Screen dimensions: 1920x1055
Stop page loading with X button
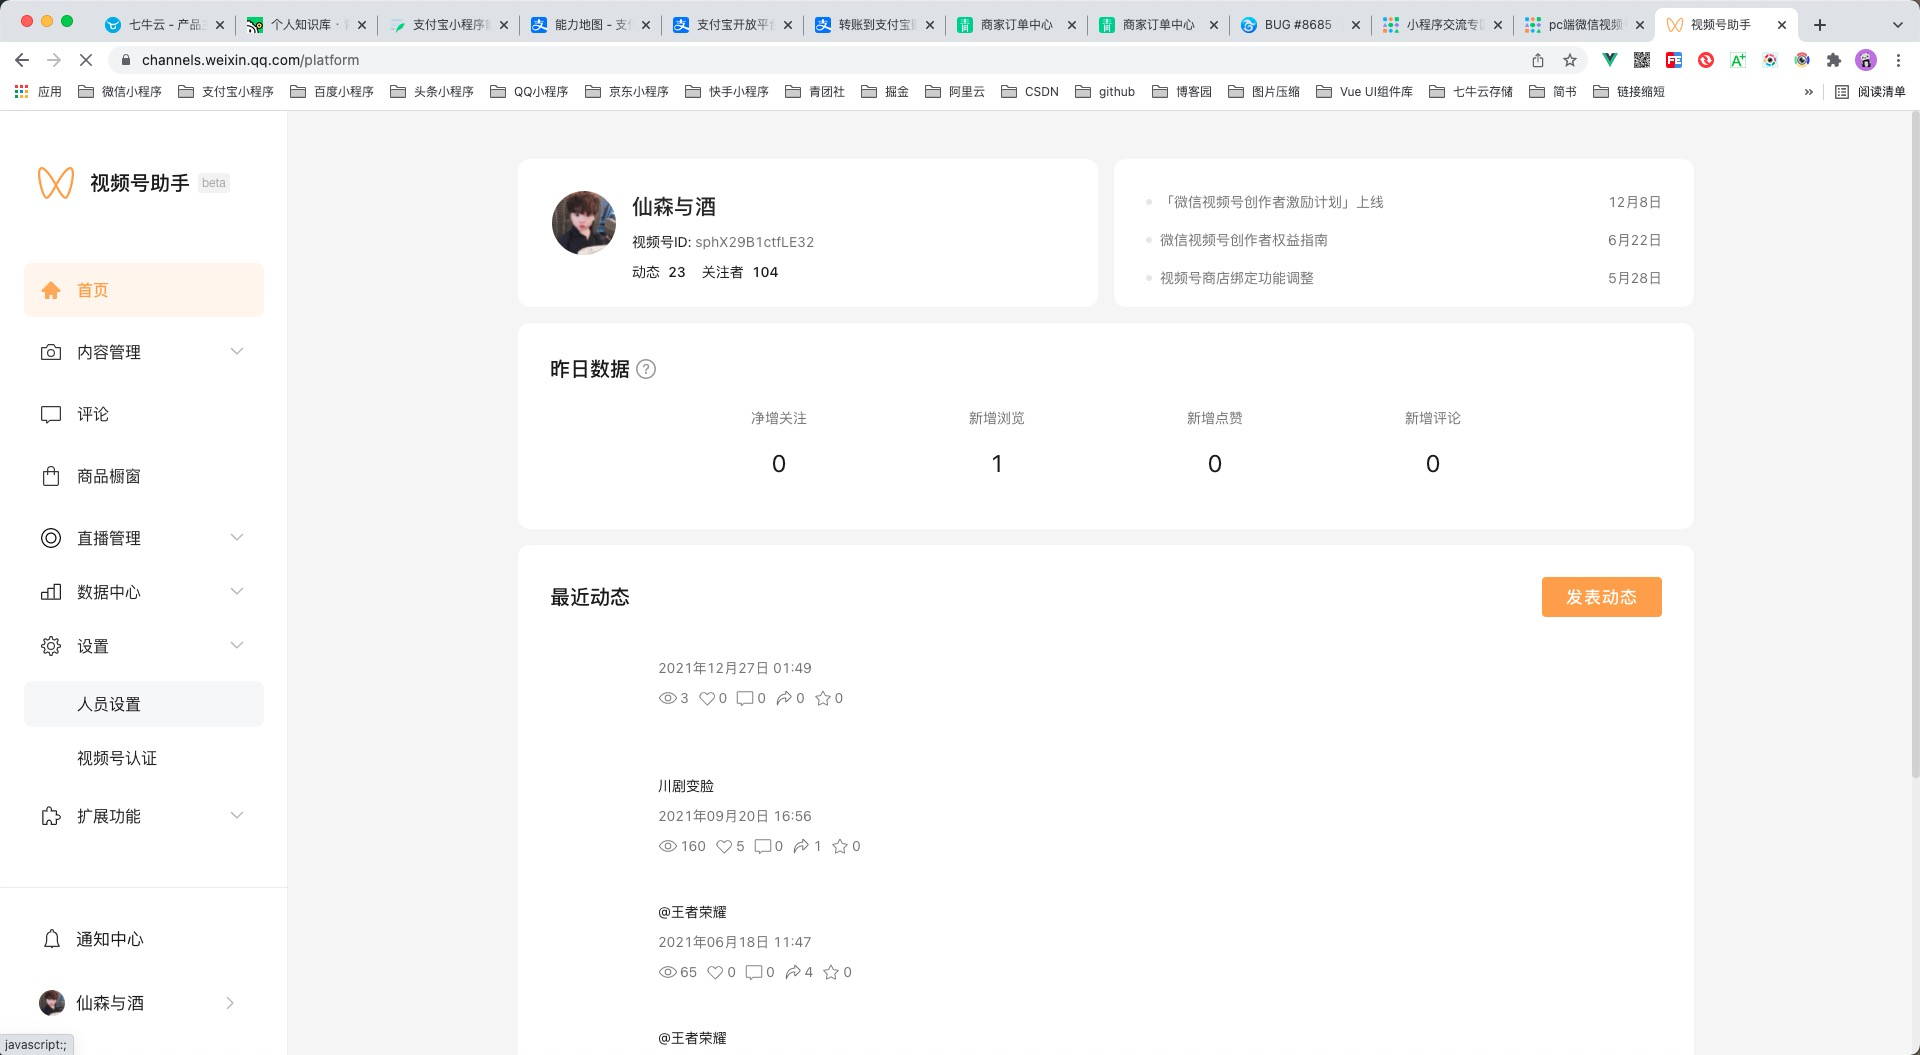86,60
